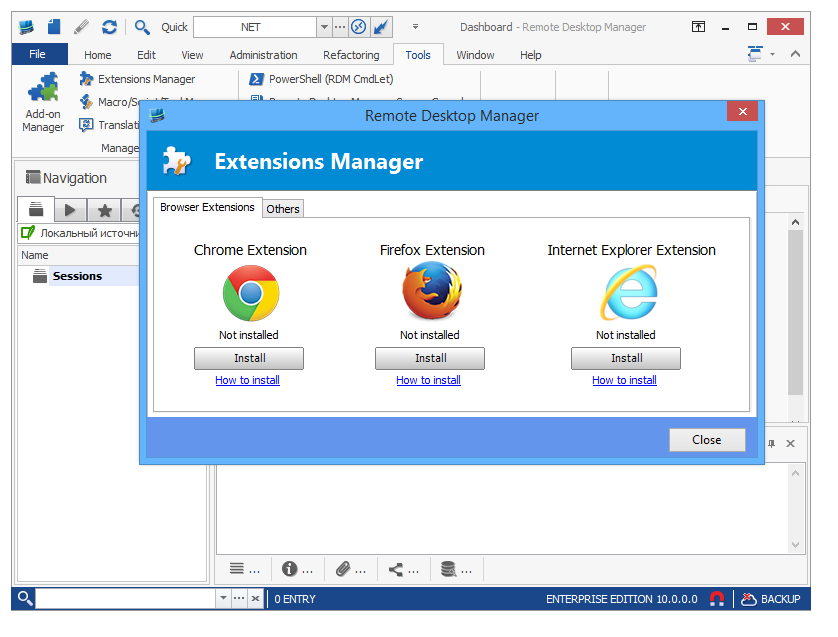The width and height of the screenshot is (838, 637).
Task: Switch to the Home ribbon tab
Action: [x=97, y=55]
